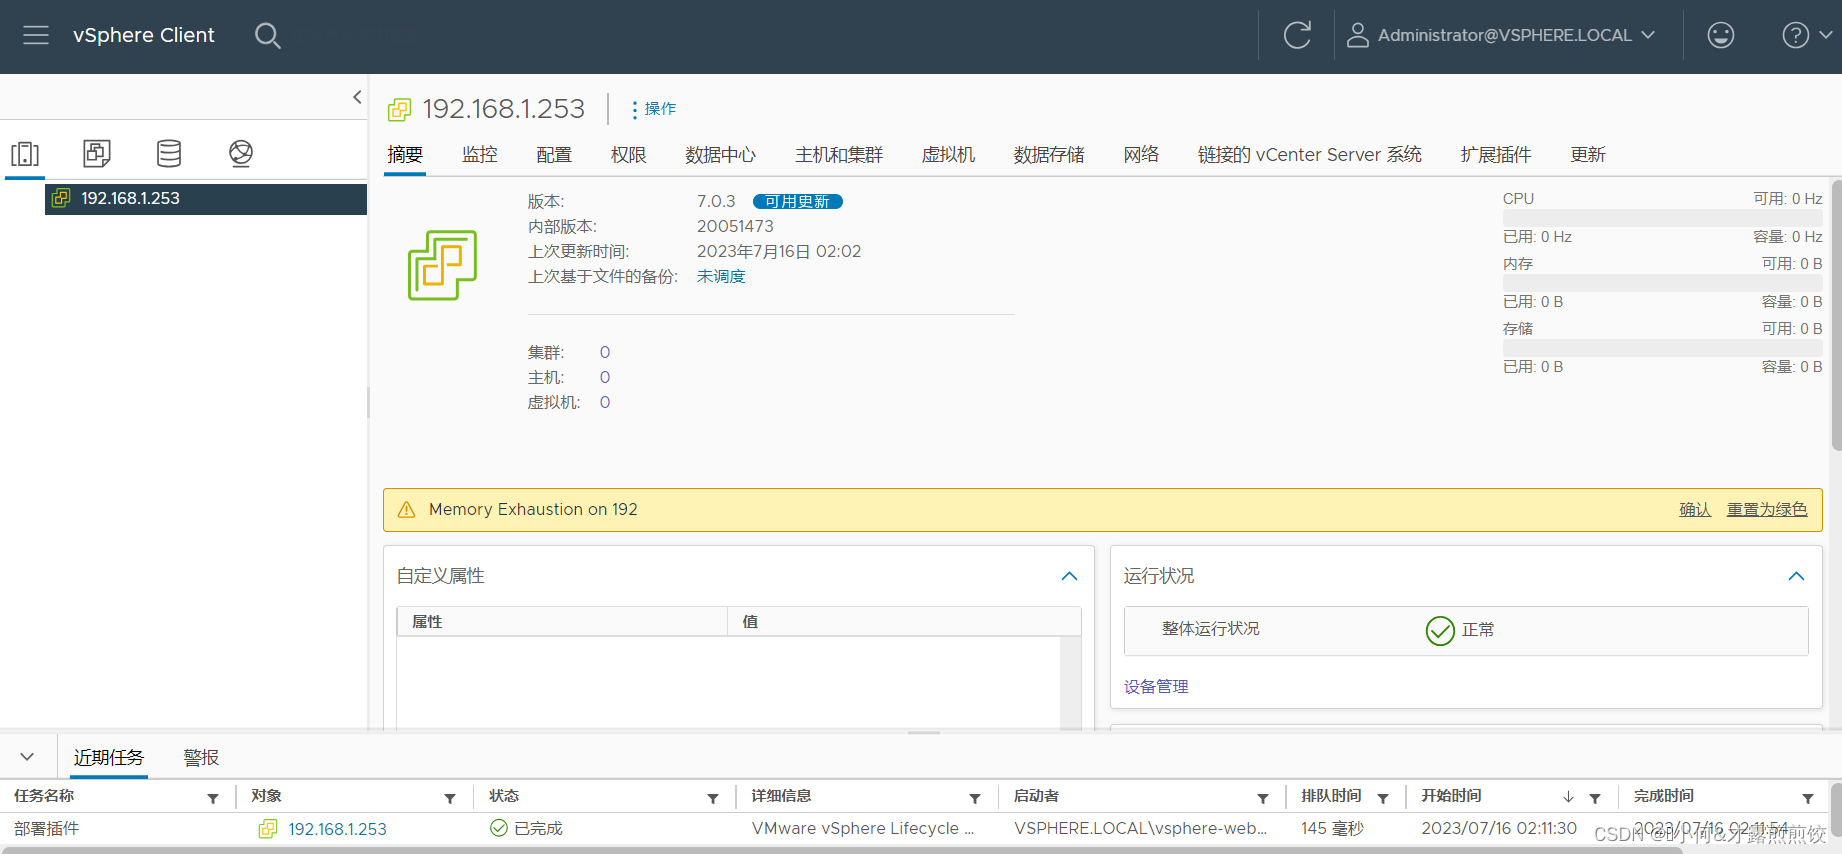Viewport: 1842px width, 854px height.
Task: Sort tasks by start time arrow
Action: coord(1568,797)
